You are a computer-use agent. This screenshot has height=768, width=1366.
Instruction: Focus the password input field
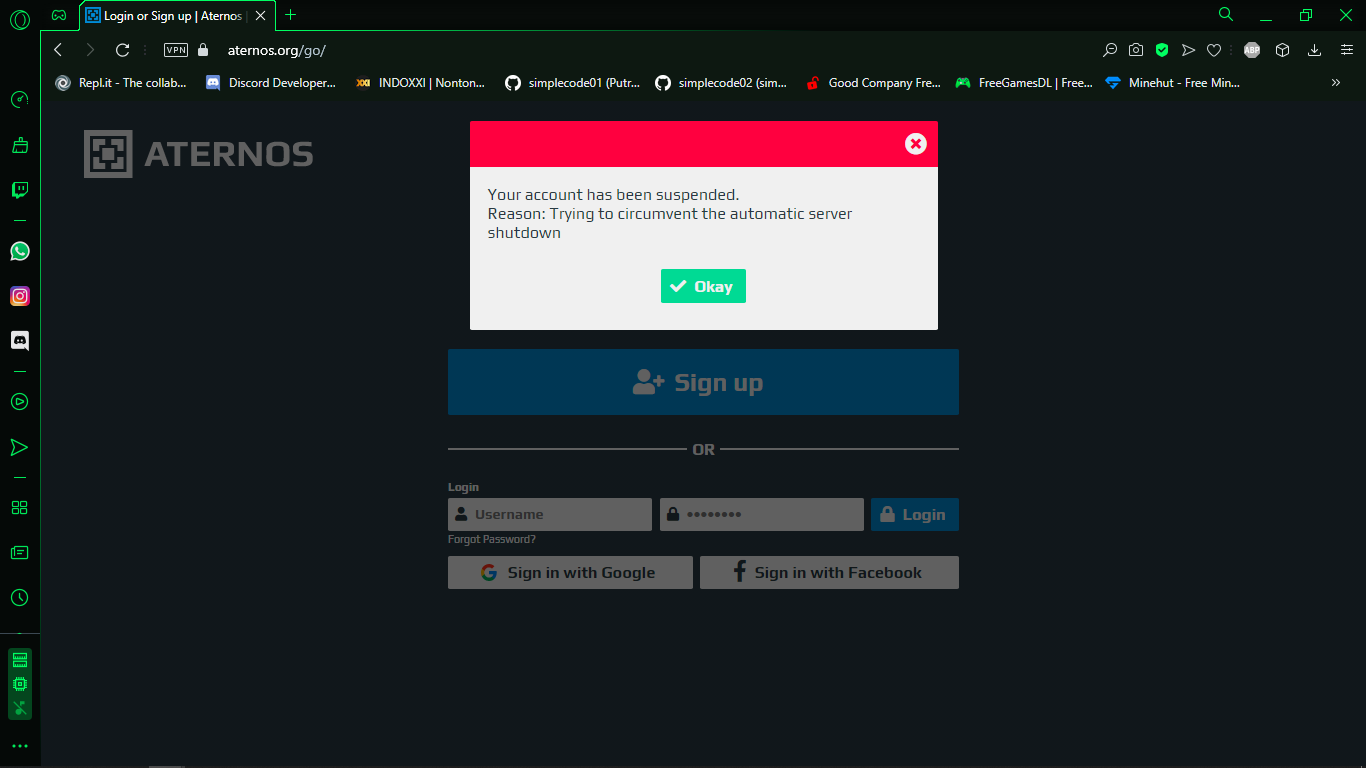pos(762,514)
